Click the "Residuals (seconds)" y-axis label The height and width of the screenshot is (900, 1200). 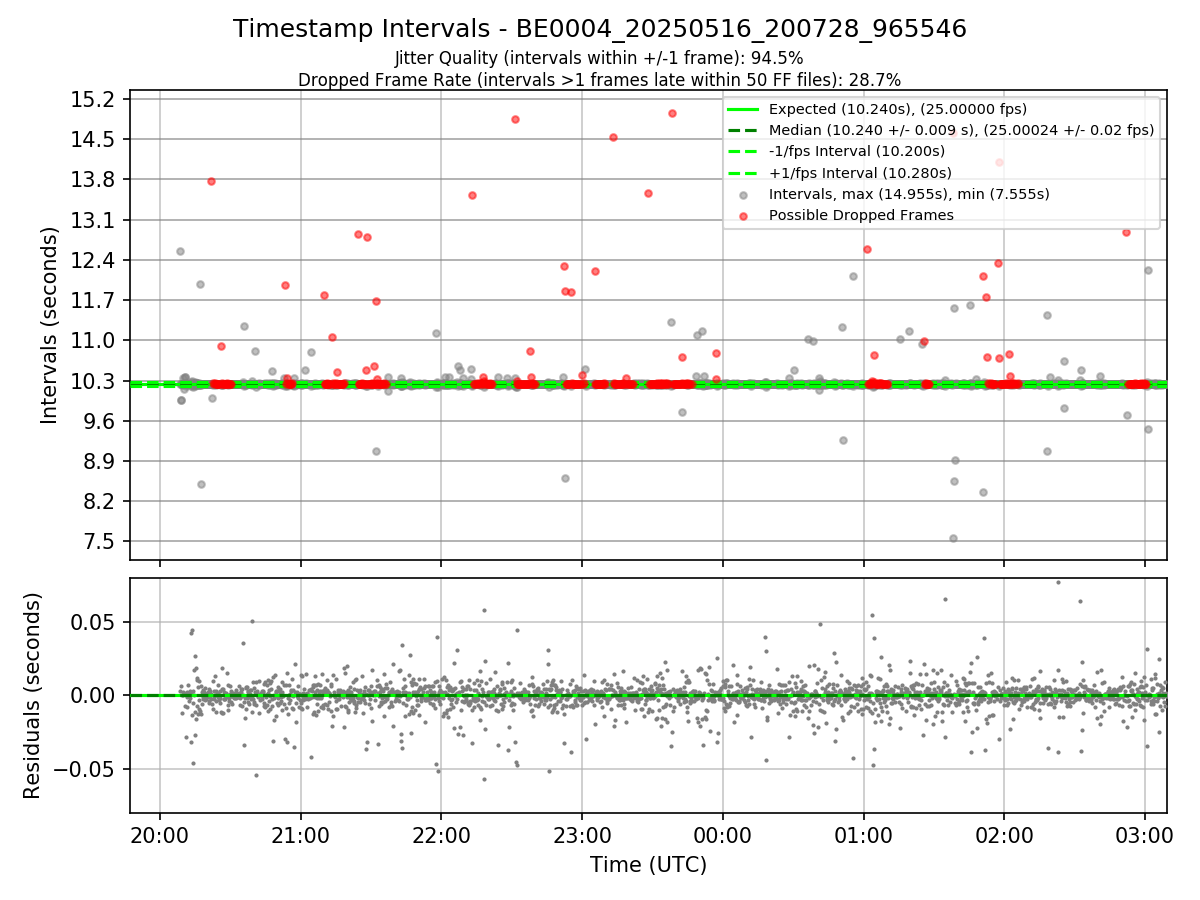(x=32, y=696)
